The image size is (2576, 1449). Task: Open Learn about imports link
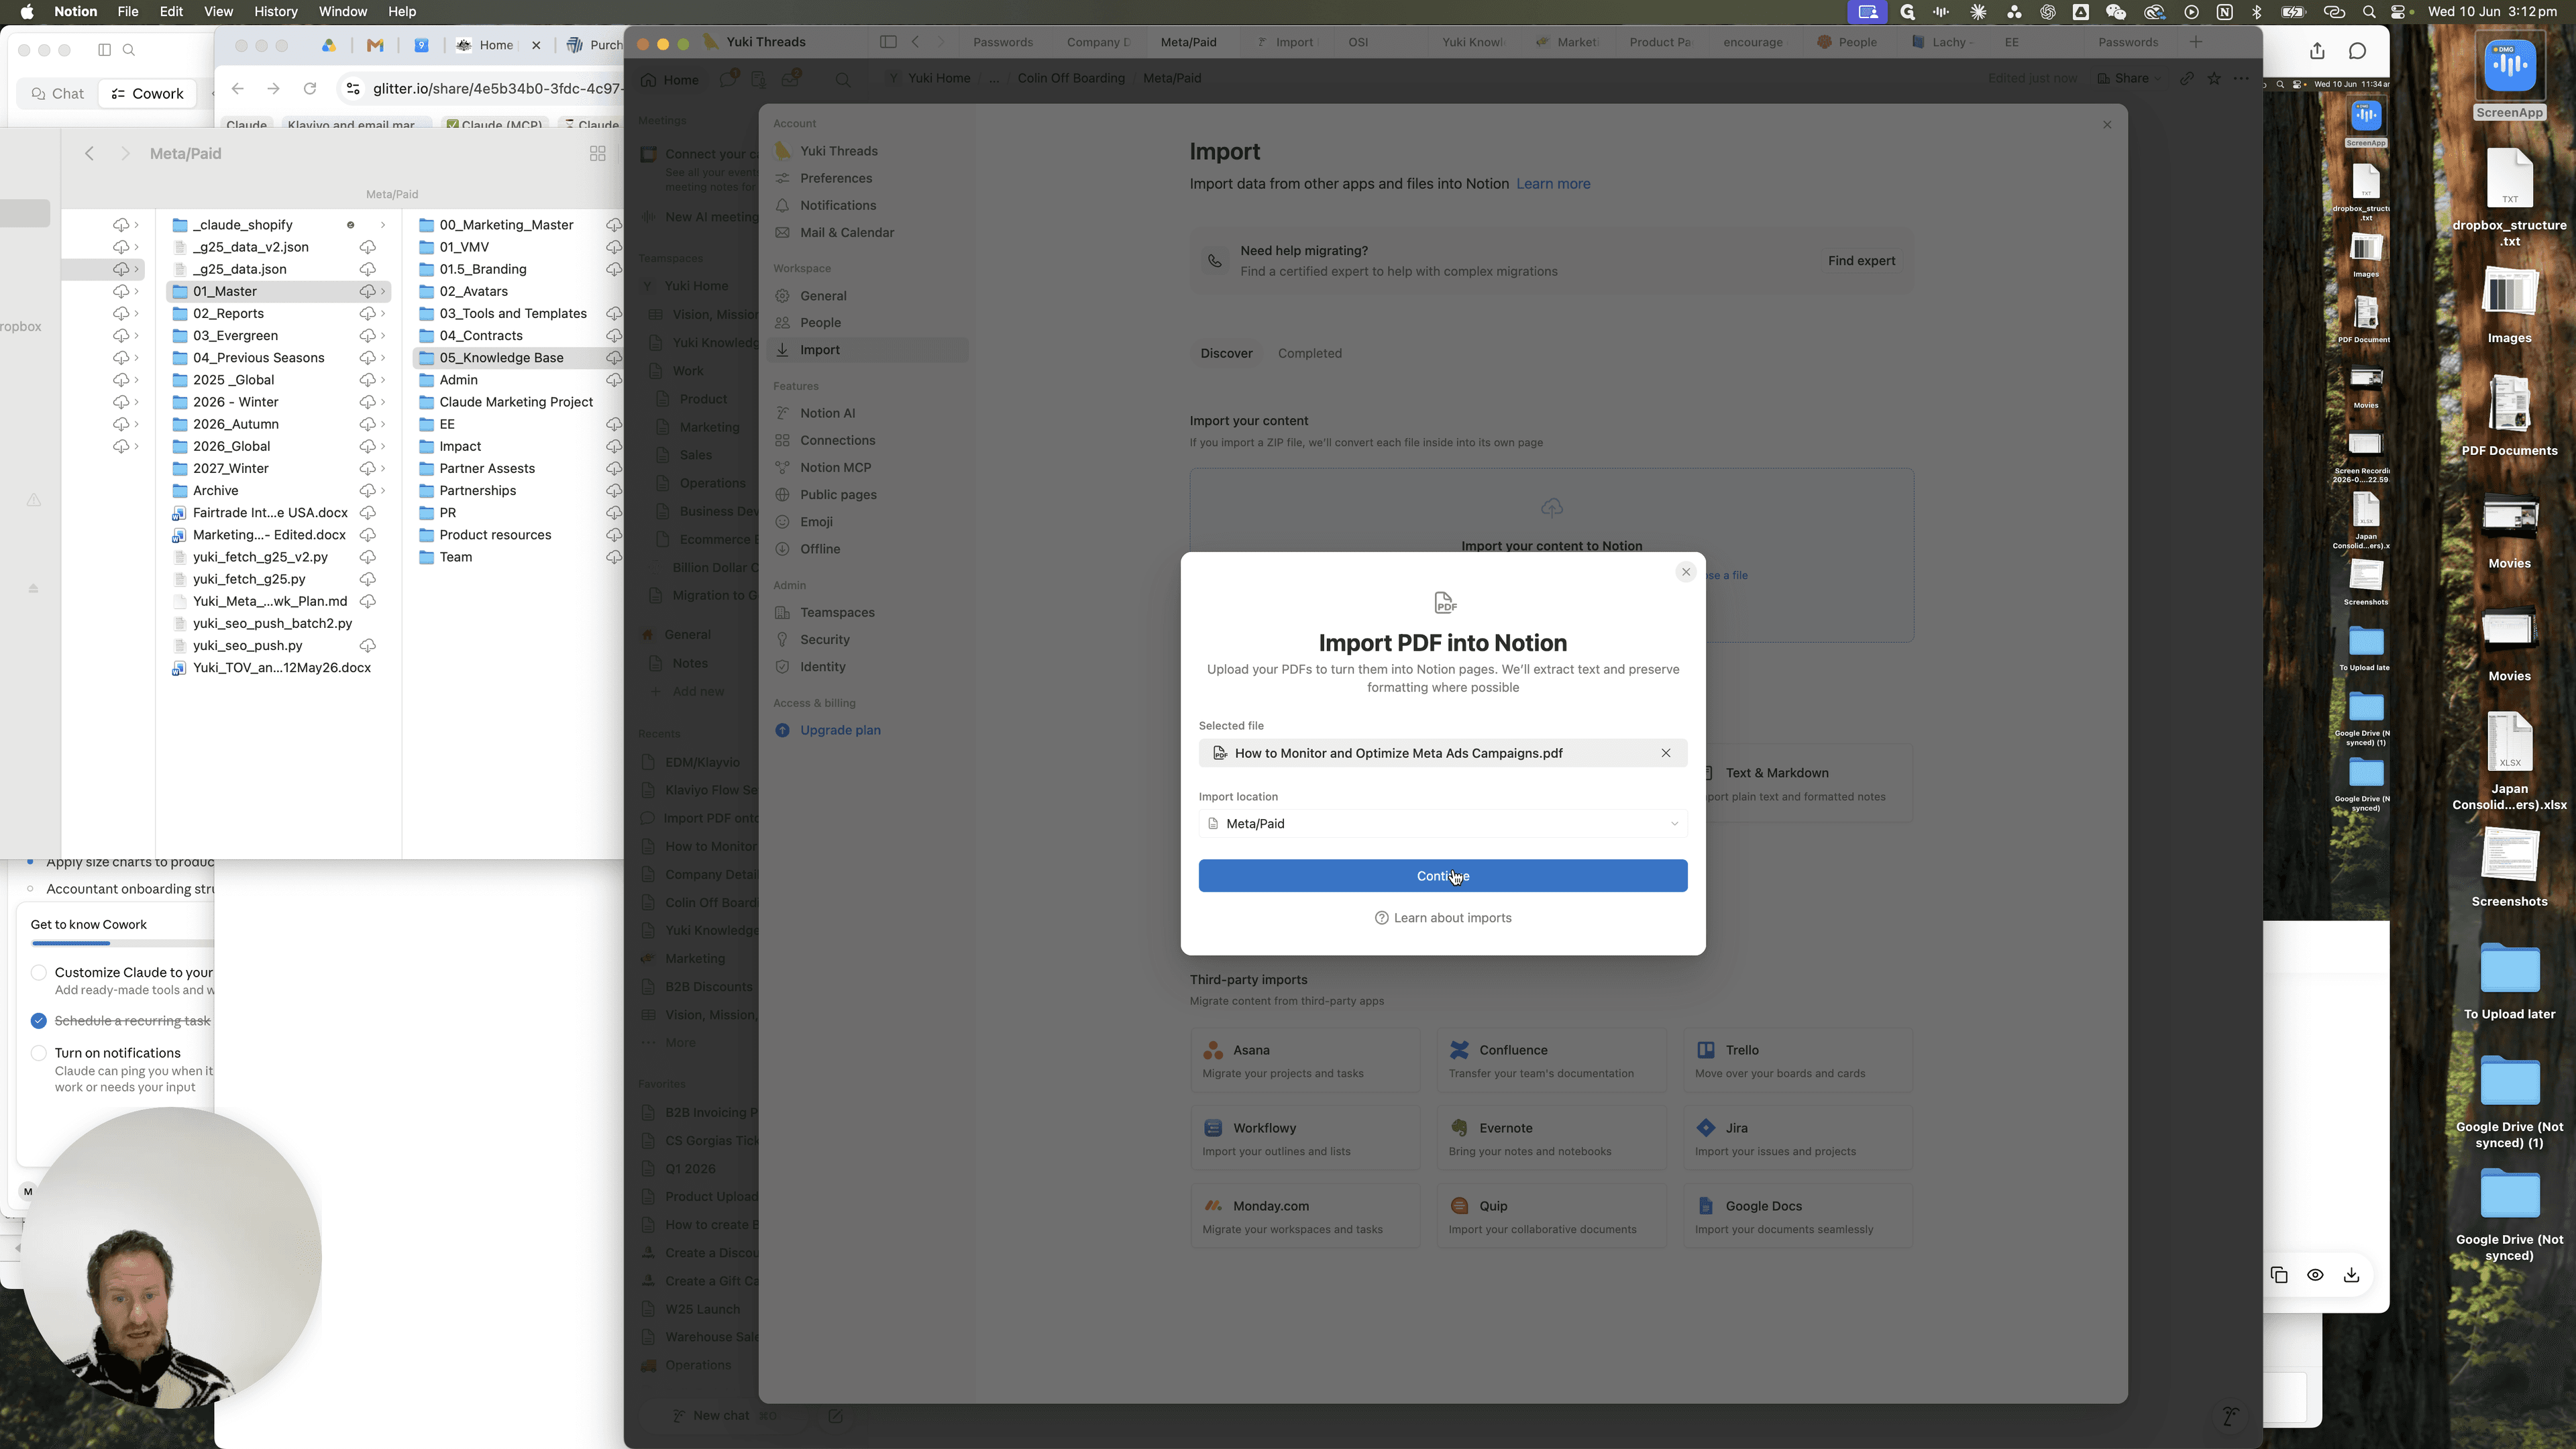[1442, 918]
